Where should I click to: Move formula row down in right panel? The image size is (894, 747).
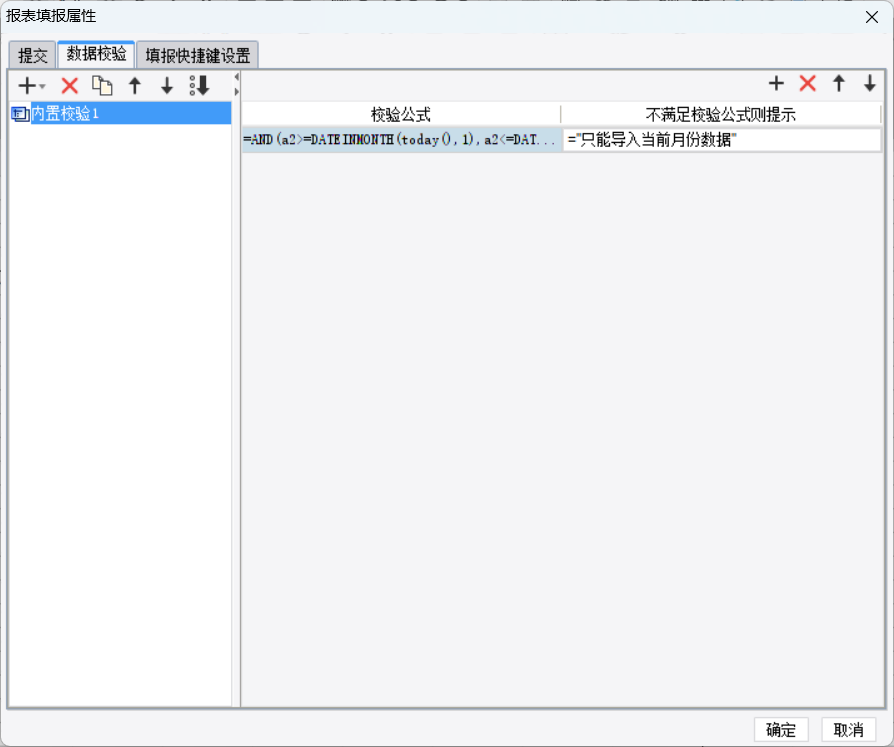[869, 83]
